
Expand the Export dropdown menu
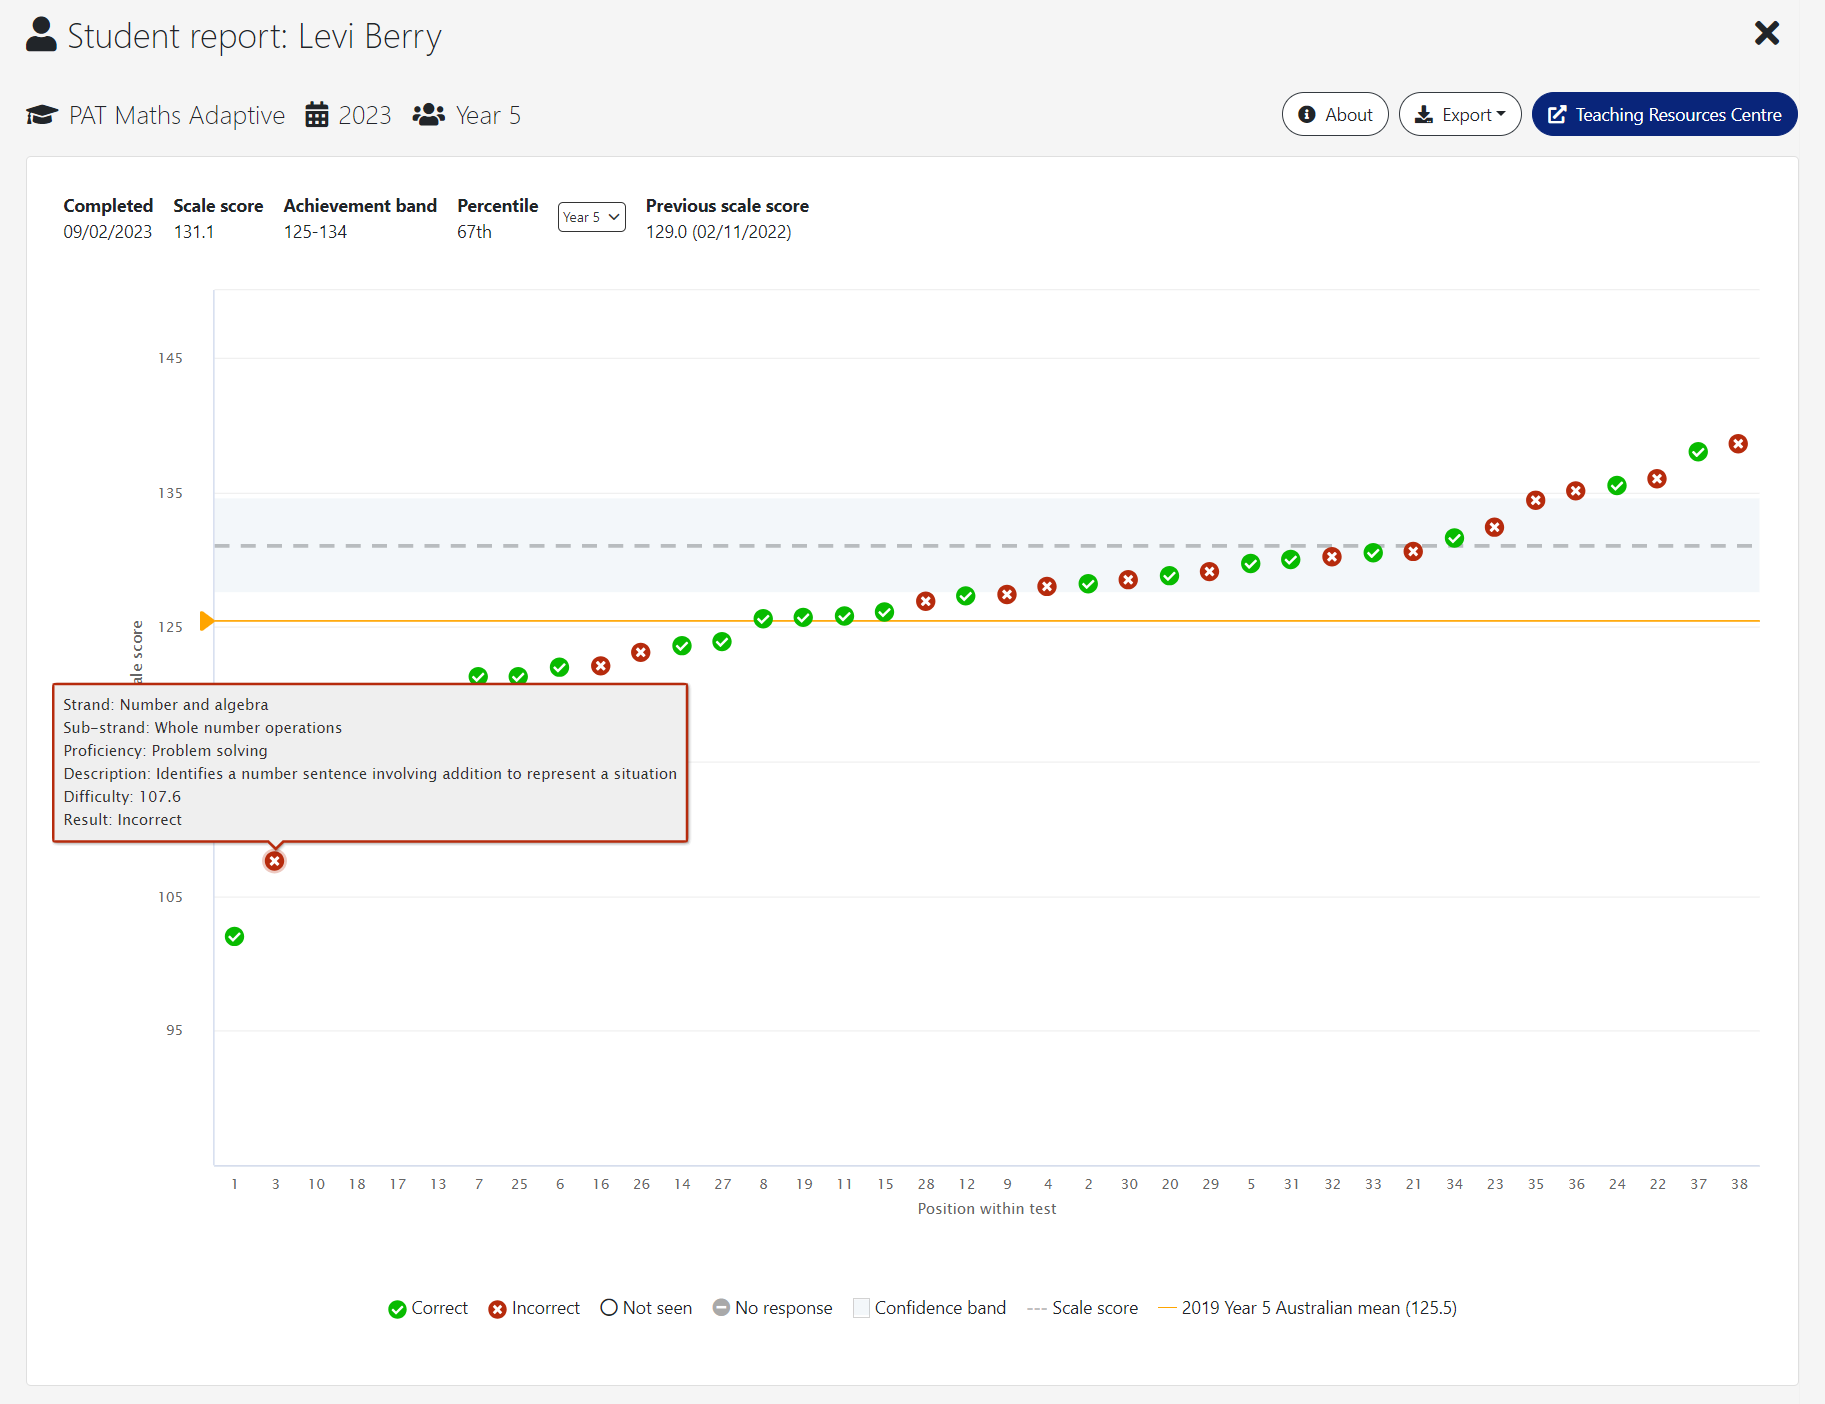pyautogui.click(x=1459, y=115)
